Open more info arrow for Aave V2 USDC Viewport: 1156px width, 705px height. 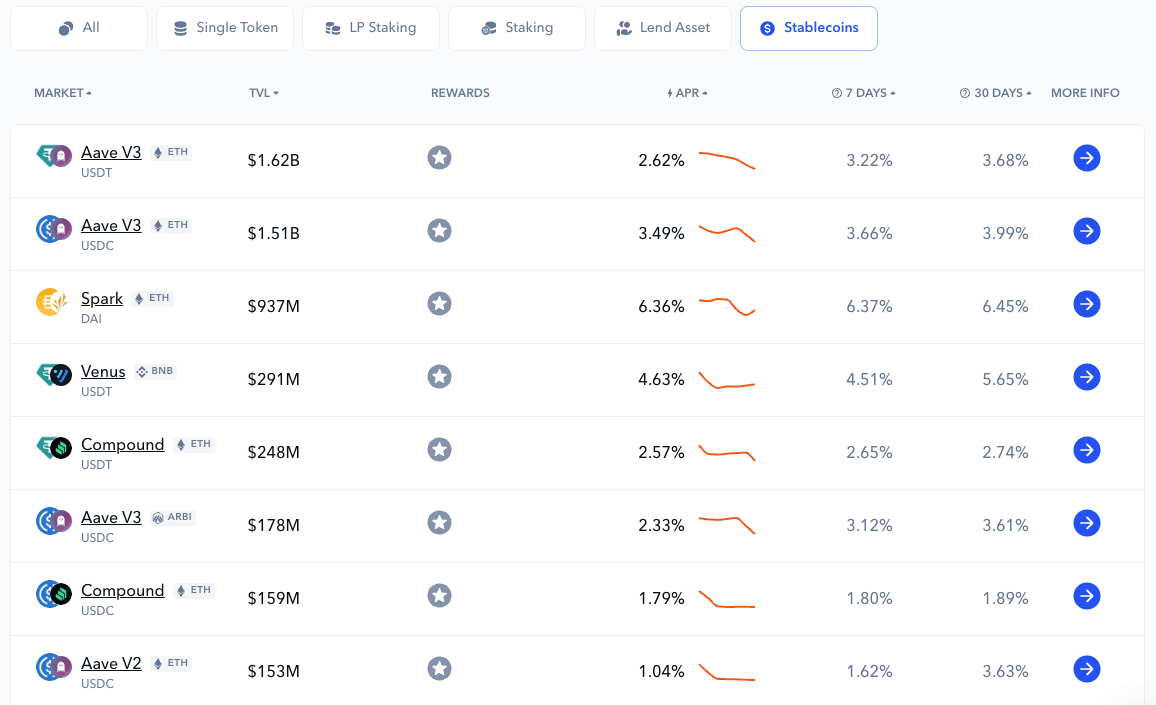[x=1087, y=669]
